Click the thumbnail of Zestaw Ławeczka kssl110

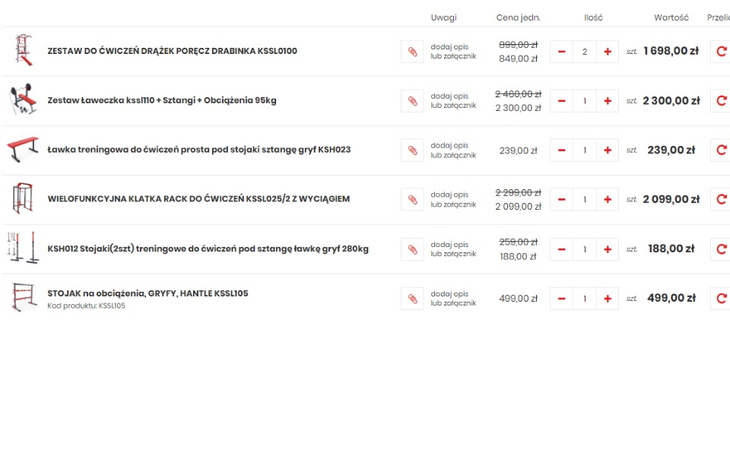(x=23, y=100)
